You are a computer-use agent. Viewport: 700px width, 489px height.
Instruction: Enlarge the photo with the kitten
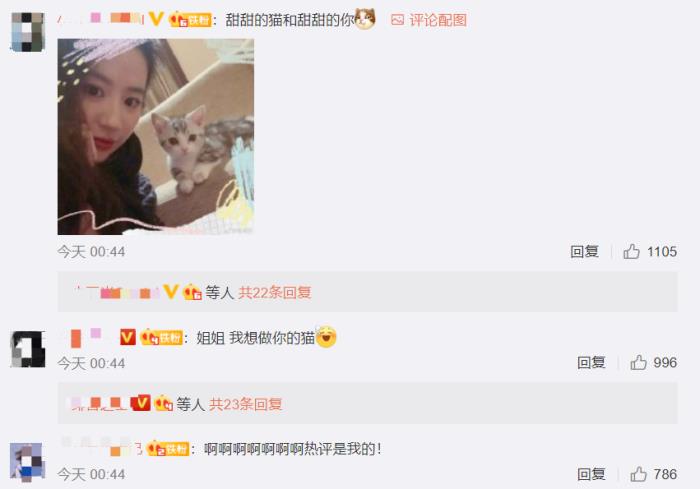click(156, 137)
